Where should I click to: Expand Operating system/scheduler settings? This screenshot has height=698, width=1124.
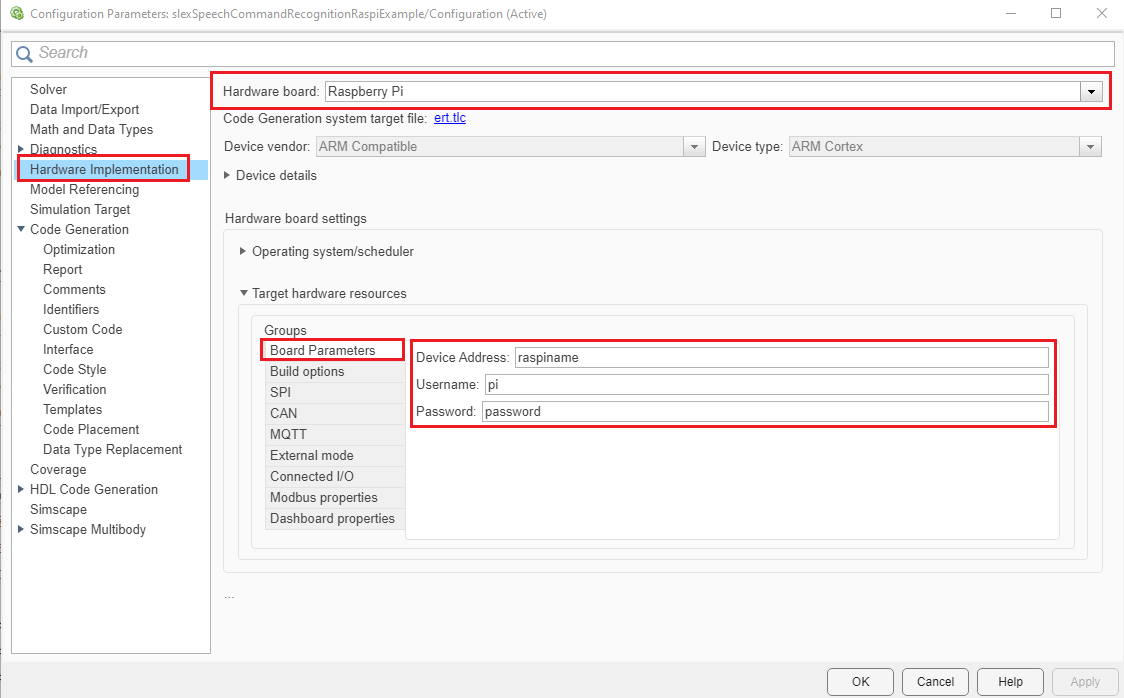pos(243,251)
